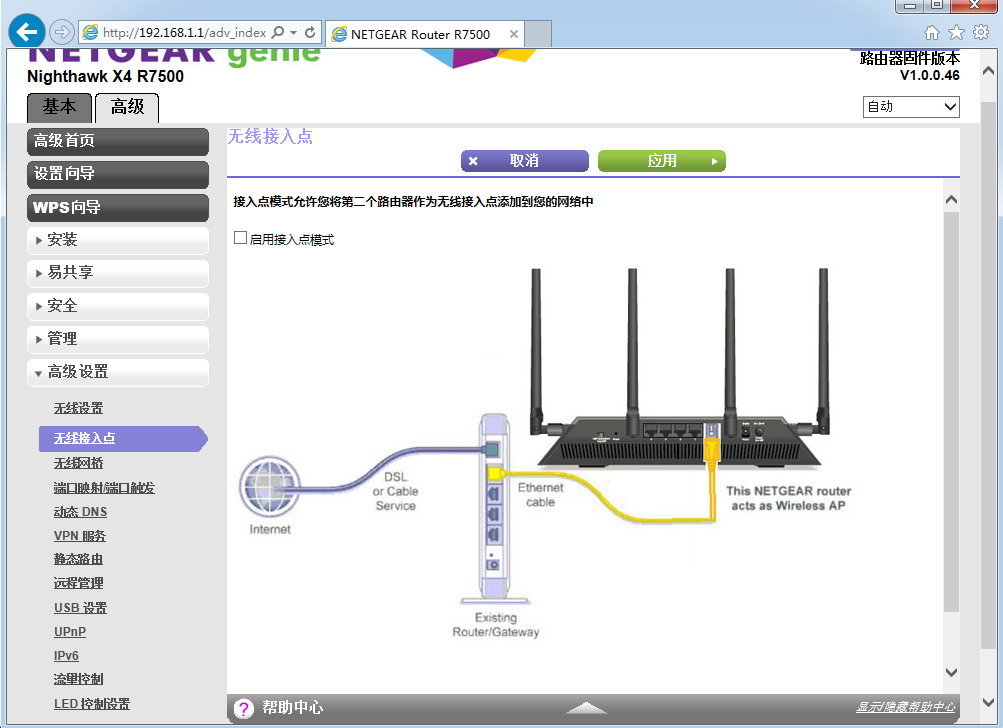Image resolution: width=1003 pixels, height=728 pixels.
Task: Click the browser home icon
Action: [x=932, y=33]
